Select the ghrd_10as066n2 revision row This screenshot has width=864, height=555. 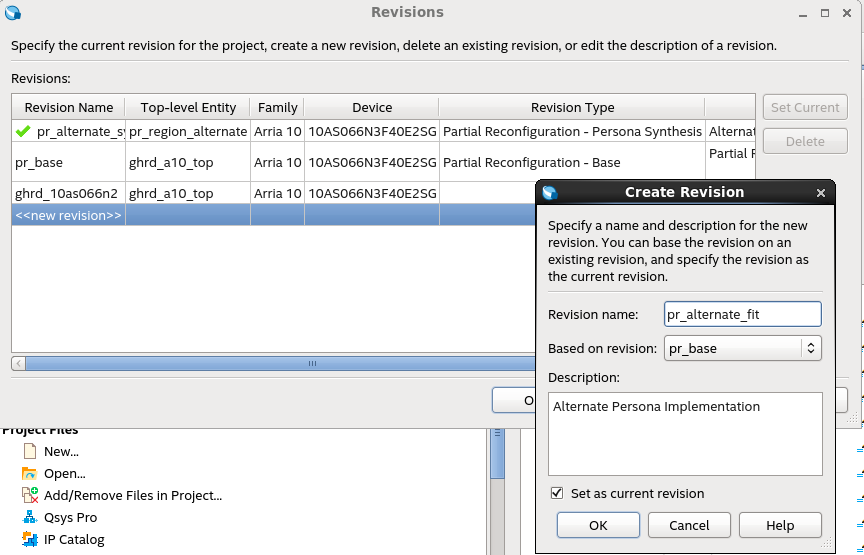[66, 194]
